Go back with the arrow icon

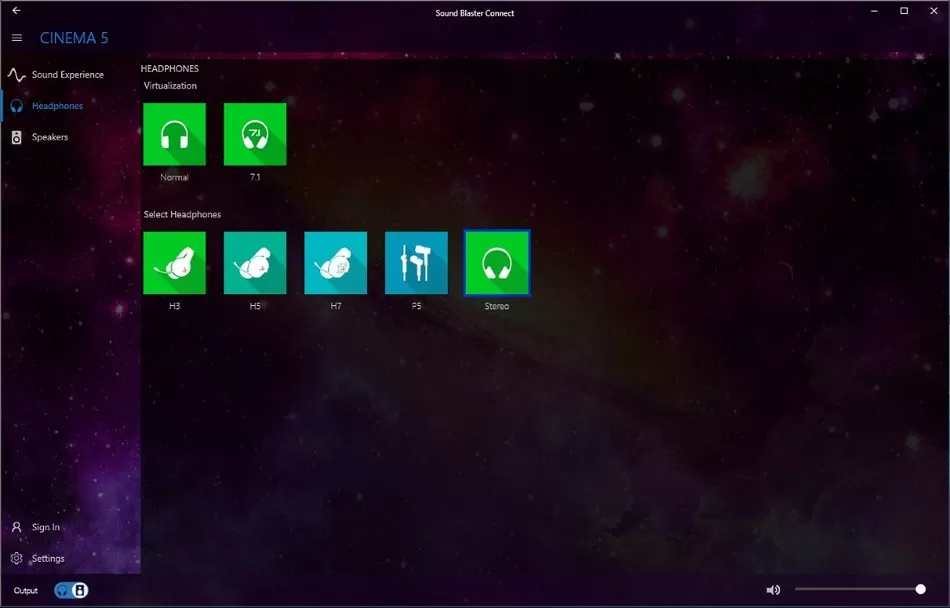[16, 10]
